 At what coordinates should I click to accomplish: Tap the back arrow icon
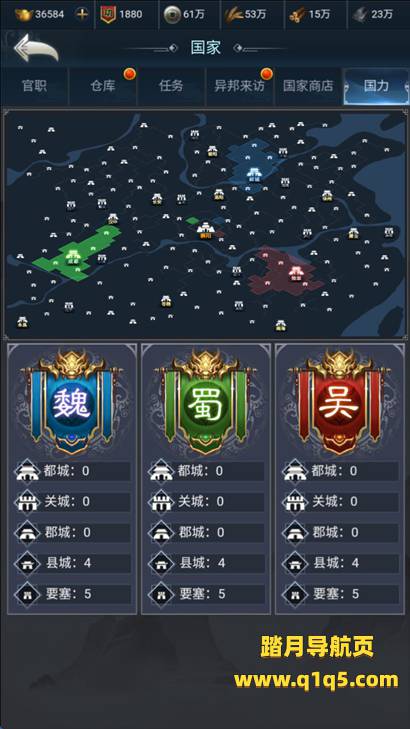pyautogui.click(x=36, y=47)
